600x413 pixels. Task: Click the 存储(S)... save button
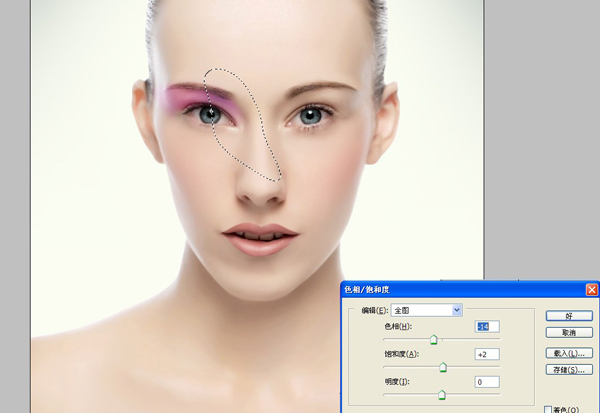(x=569, y=369)
